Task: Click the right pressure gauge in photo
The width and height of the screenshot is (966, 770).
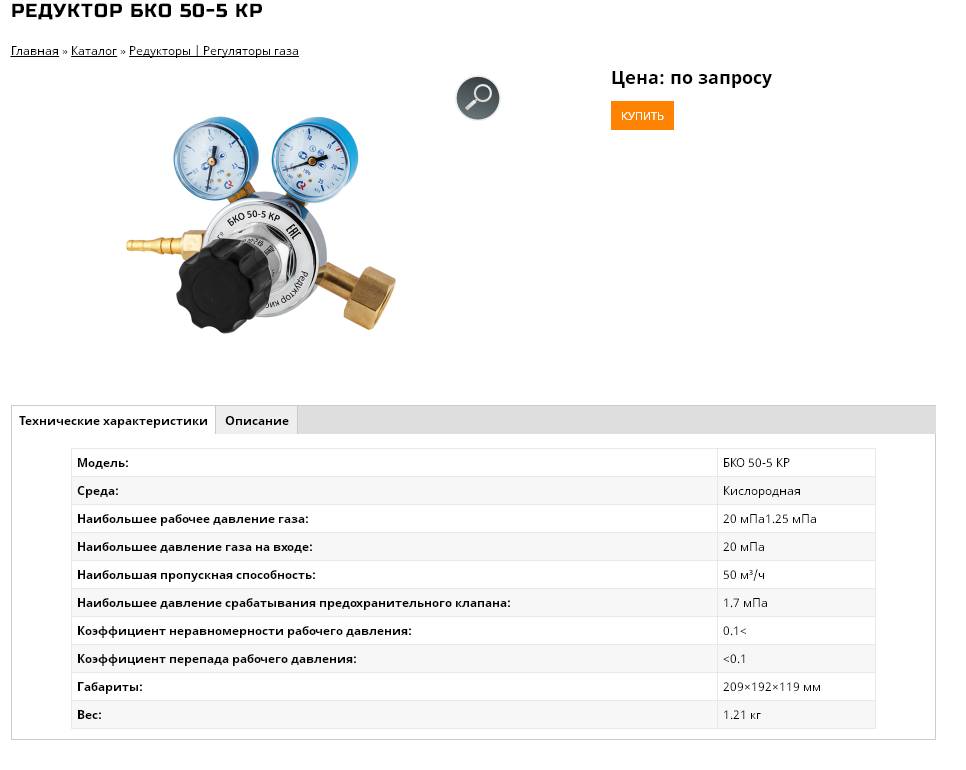Action: click(314, 159)
